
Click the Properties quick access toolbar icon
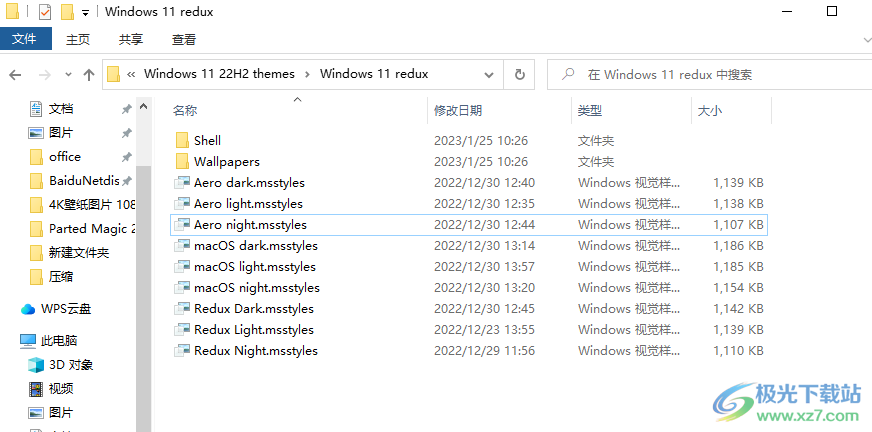pyautogui.click(x=45, y=12)
